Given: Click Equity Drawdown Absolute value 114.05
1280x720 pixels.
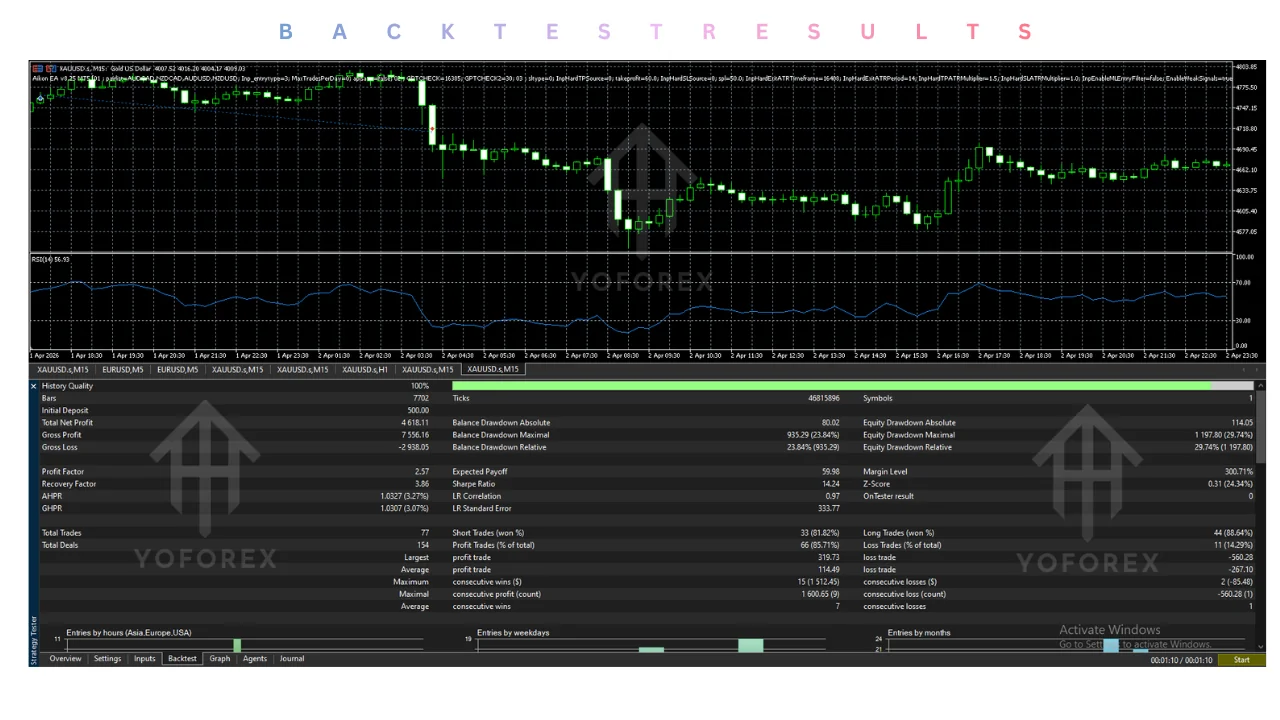Looking at the screenshot, I should [x=1241, y=423].
